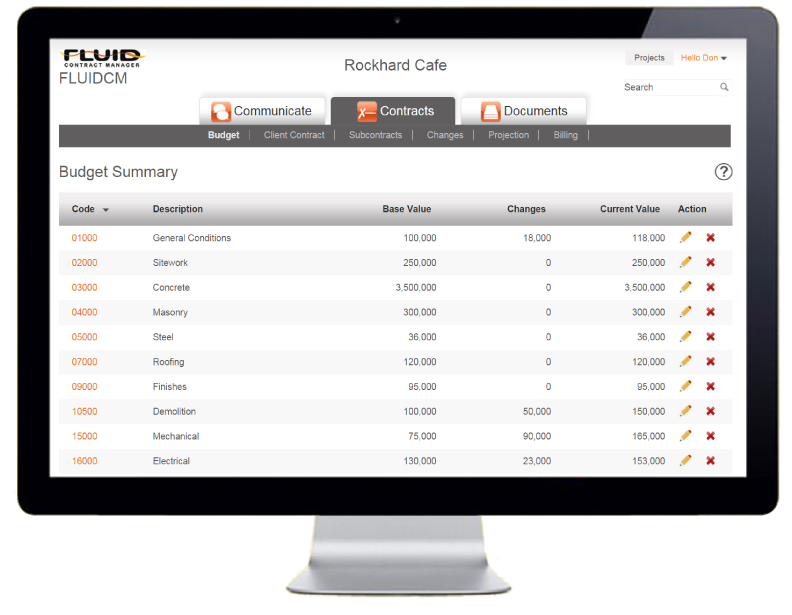Edit the Steel budget entry
This screenshot has height=615, width=792.
coord(685,336)
